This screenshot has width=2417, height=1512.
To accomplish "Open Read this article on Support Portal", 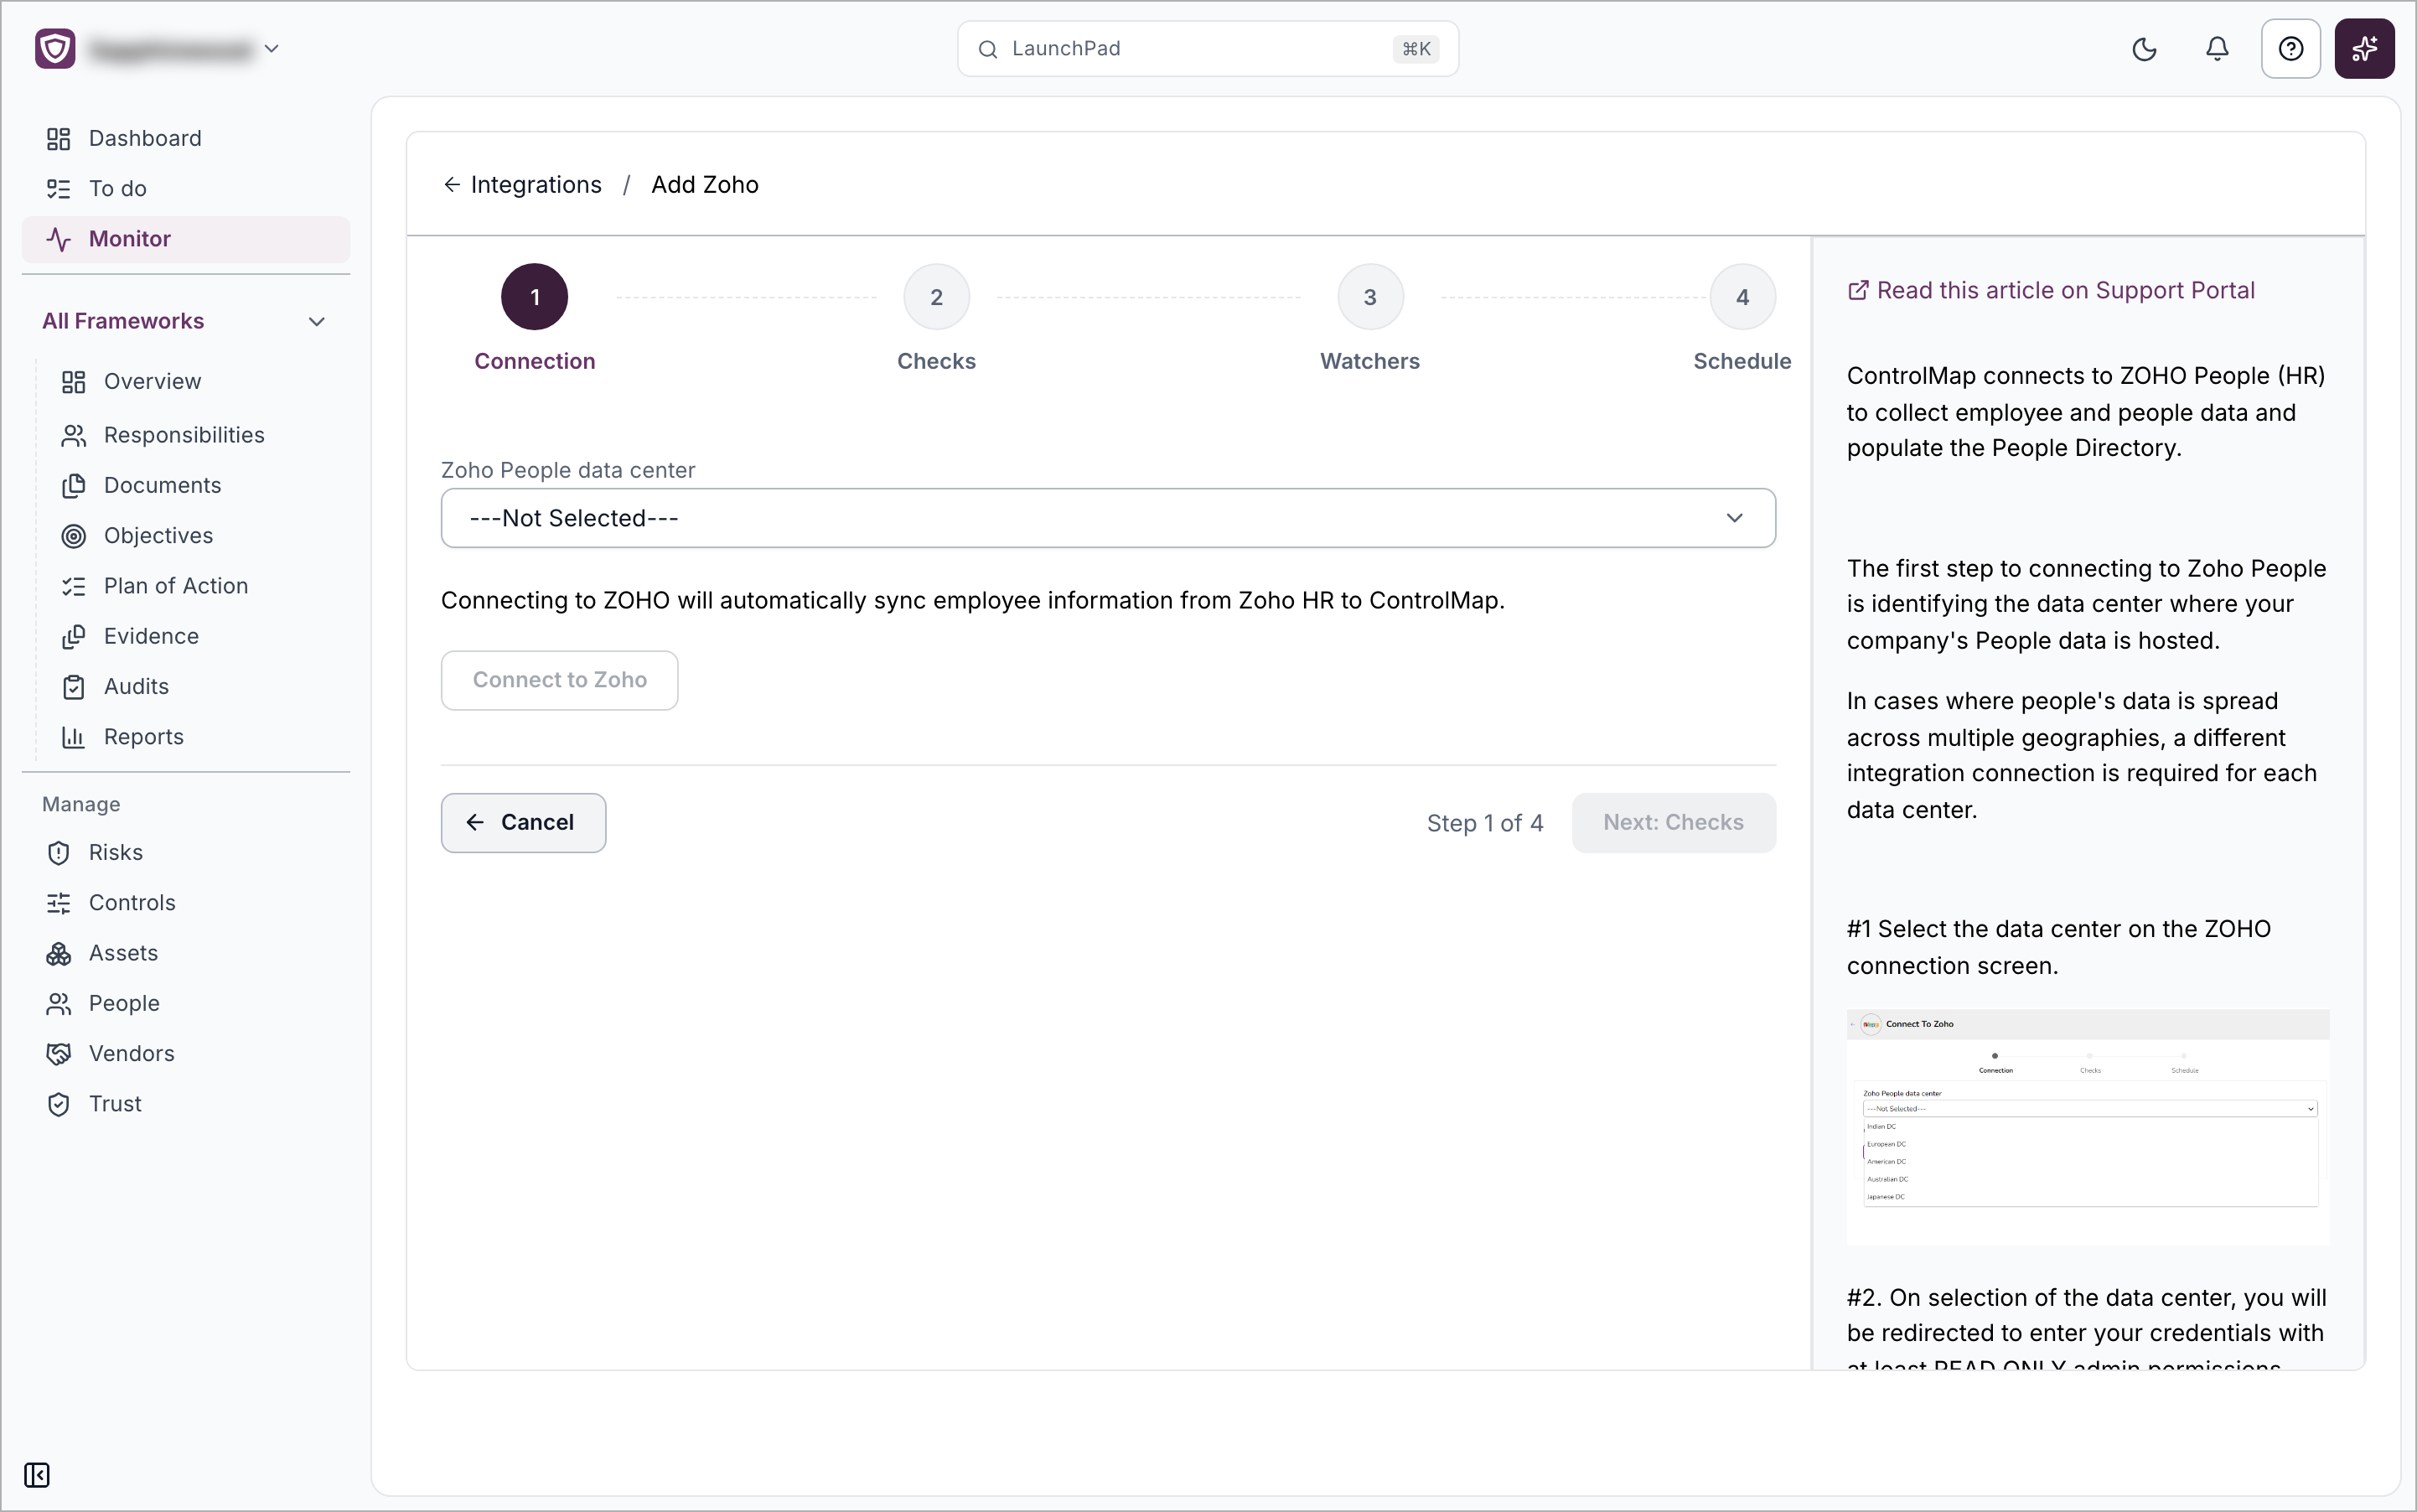I will (x=2051, y=290).
